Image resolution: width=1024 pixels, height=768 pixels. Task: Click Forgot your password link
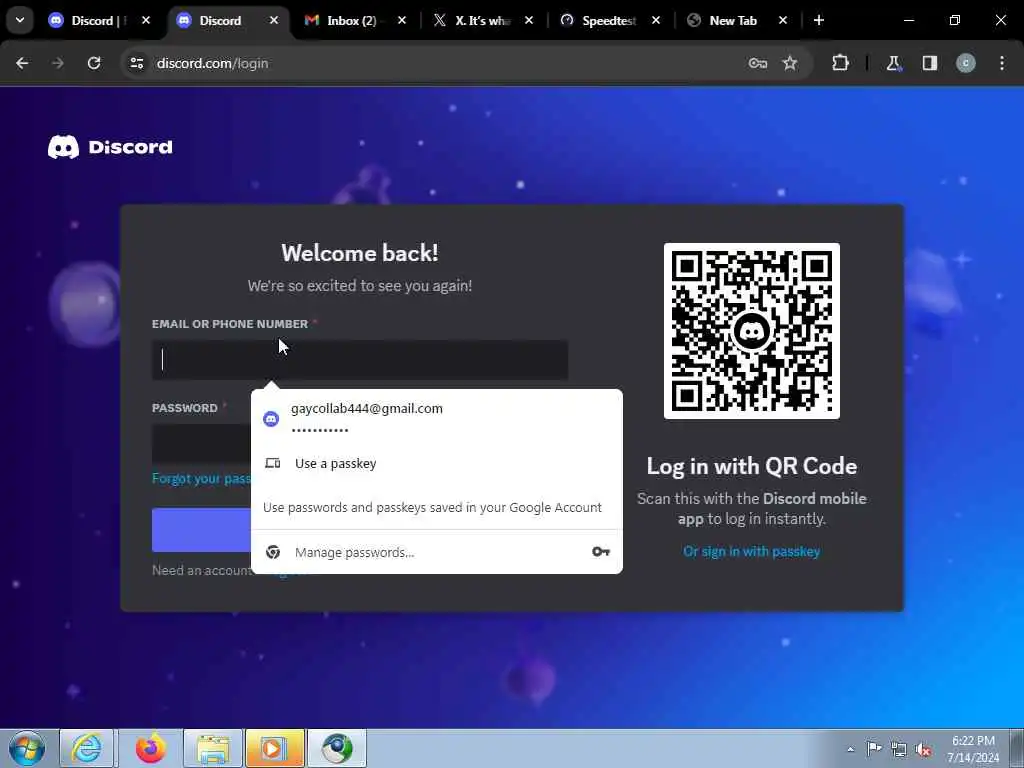click(201, 479)
